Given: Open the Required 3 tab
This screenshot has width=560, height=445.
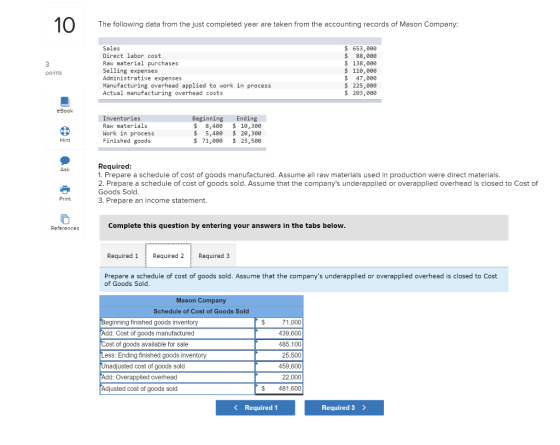Looking at the screenshot, I should pyautogui.click(x=214, y=256).
